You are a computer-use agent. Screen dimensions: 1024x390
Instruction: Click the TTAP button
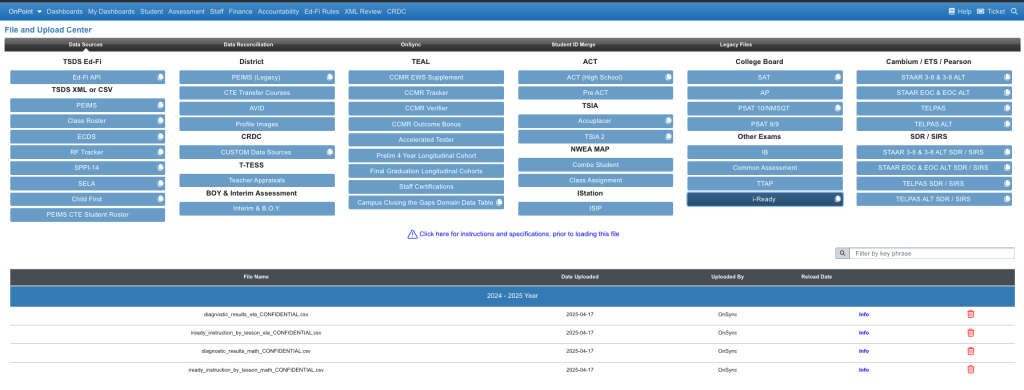(765, 184)
